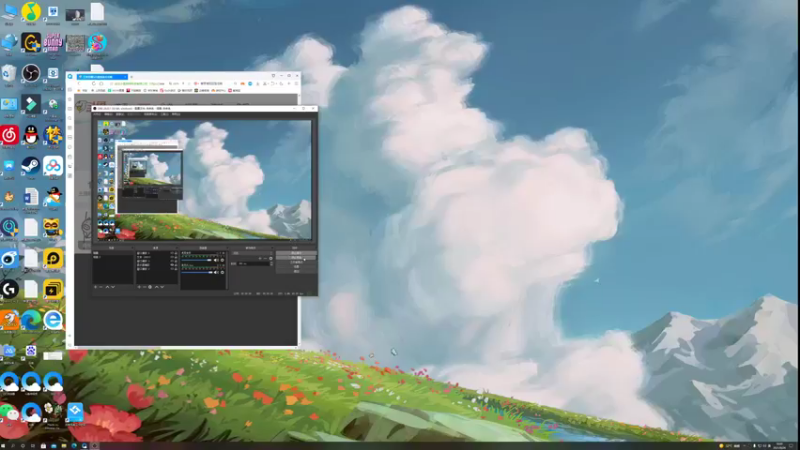Image resolution: width=800 pixels, height=450 pixels.
Task: Switch to OBS via its taskbar icon
Action: click(95, 446)
